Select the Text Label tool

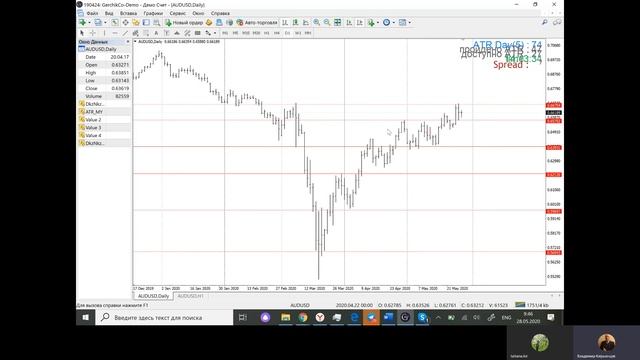click(x=166, y=33)
